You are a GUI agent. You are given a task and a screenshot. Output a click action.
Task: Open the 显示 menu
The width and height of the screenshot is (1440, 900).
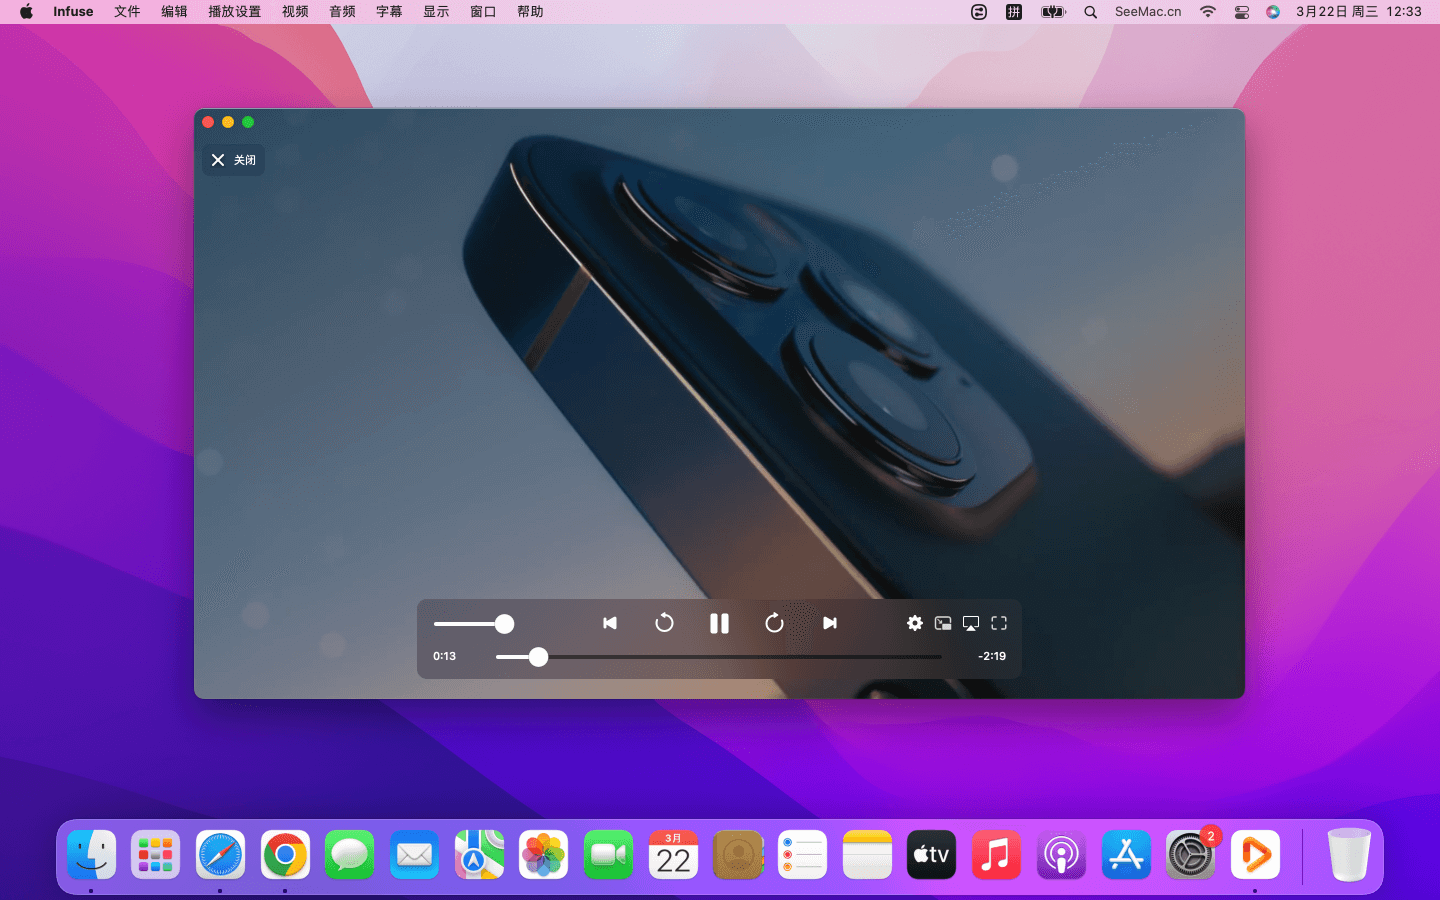pos(436,12)
